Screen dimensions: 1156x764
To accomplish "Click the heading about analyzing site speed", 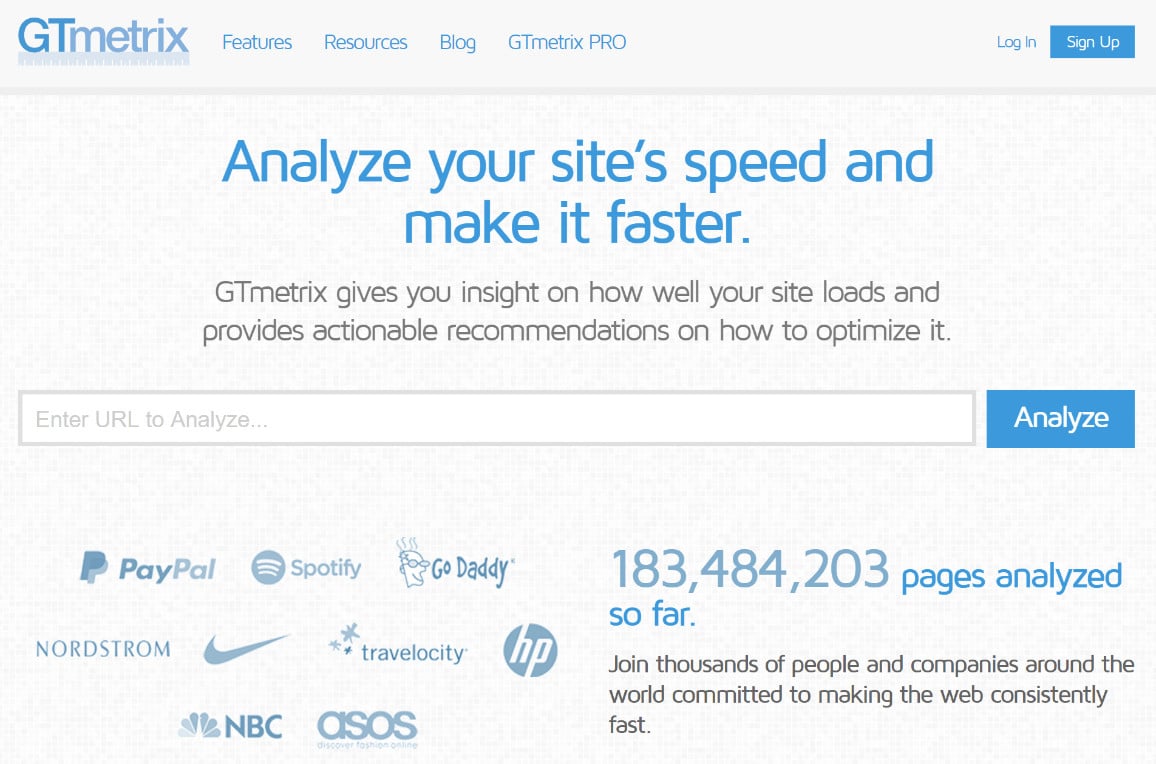I will [578, 190].
